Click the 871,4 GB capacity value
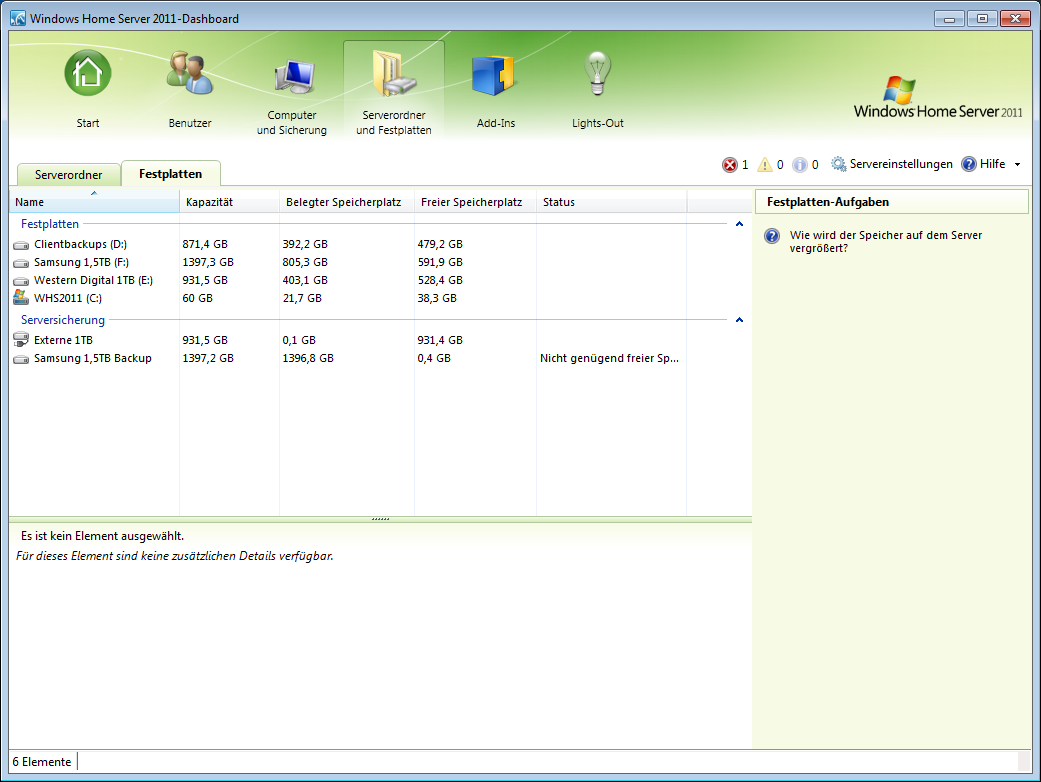The image size is (1041, 782). pos(204,244)
